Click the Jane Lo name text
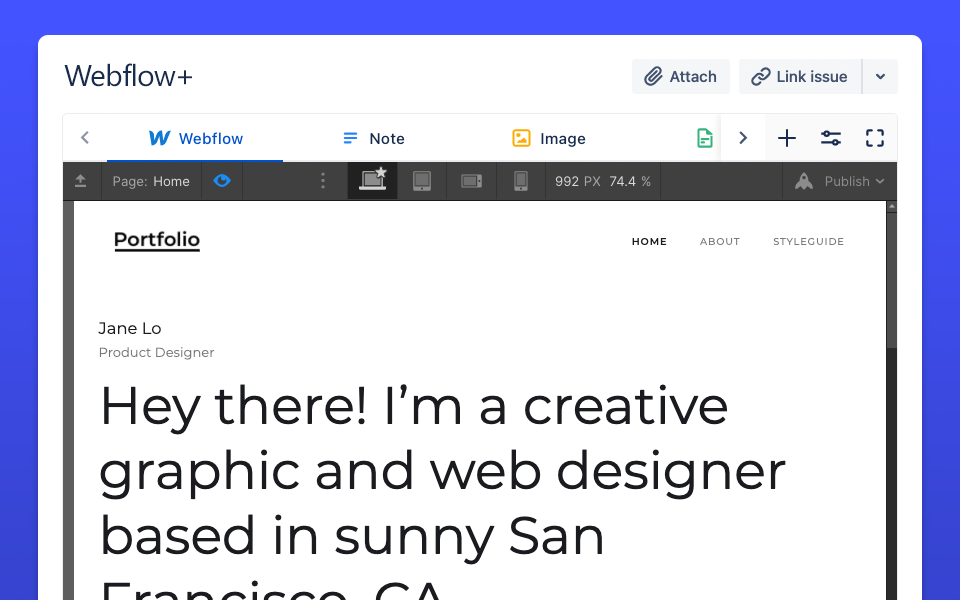Image resolution: width=960 pixels, height=600 pixels. (130, 329)
